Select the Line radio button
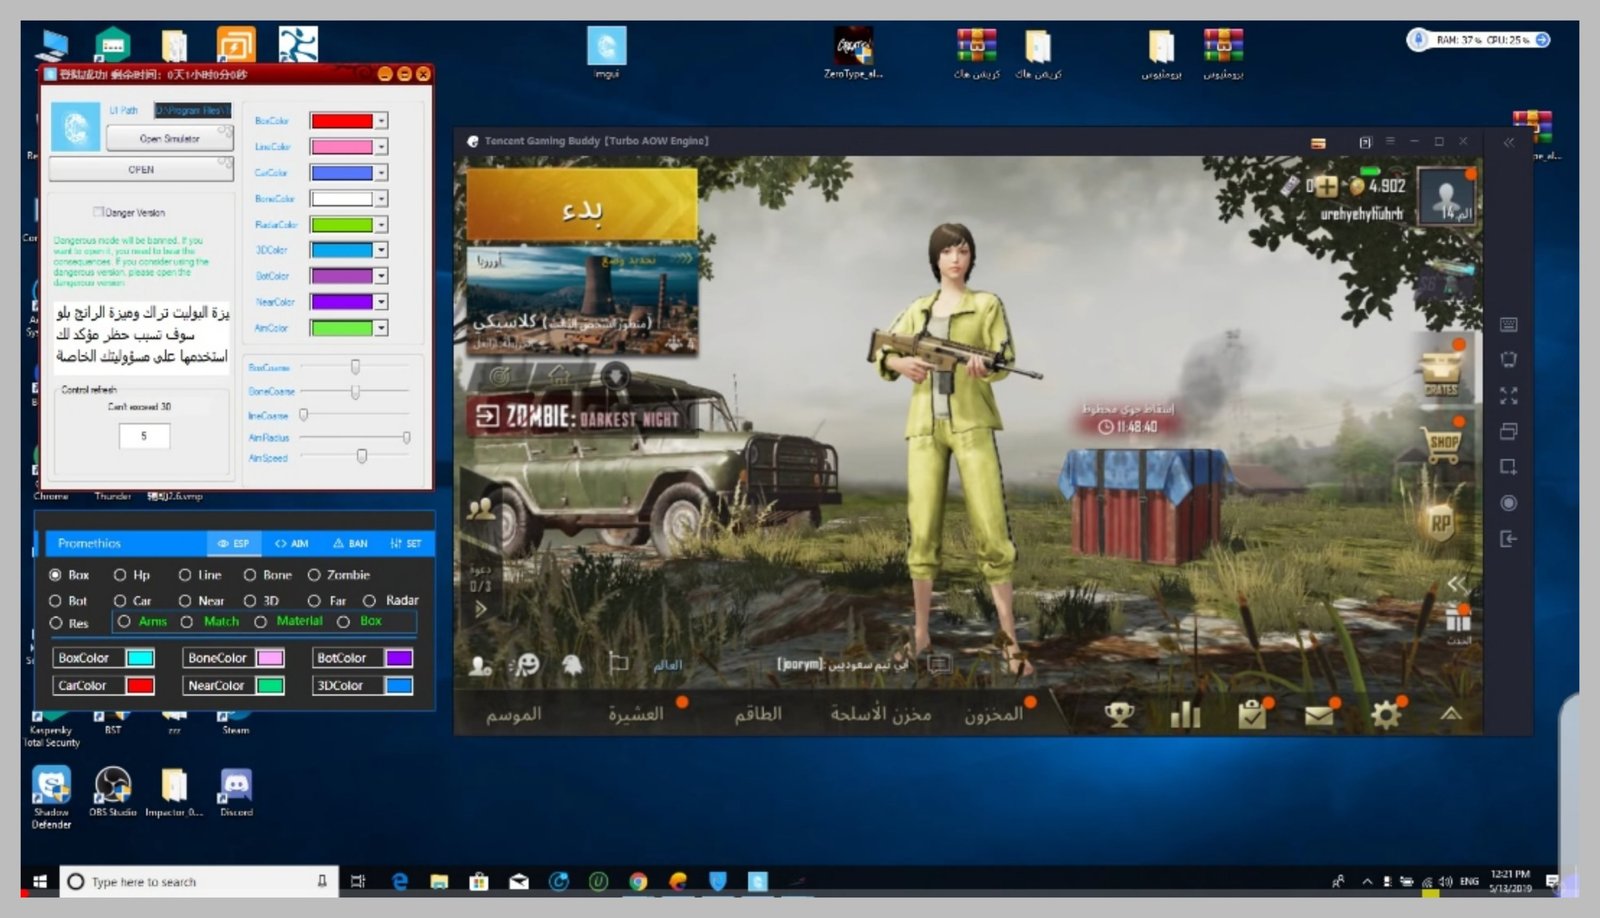Image resolution: width=1600 pixels, height=918 pixels. 185,575
